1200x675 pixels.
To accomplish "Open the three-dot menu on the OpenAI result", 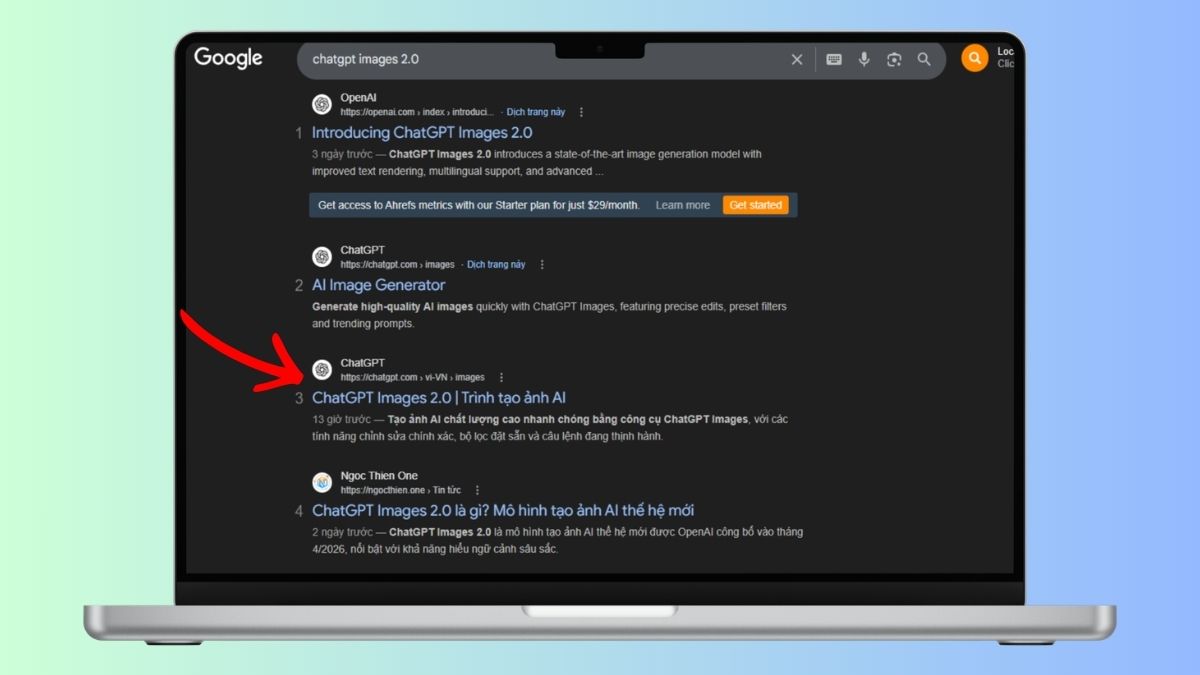I will 582,112.
